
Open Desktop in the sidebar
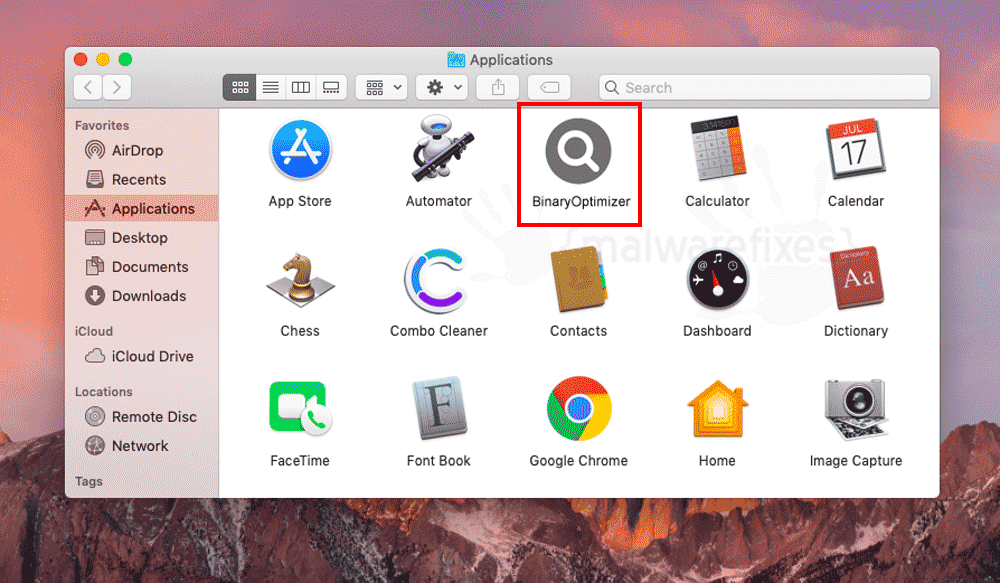point(142,238)
